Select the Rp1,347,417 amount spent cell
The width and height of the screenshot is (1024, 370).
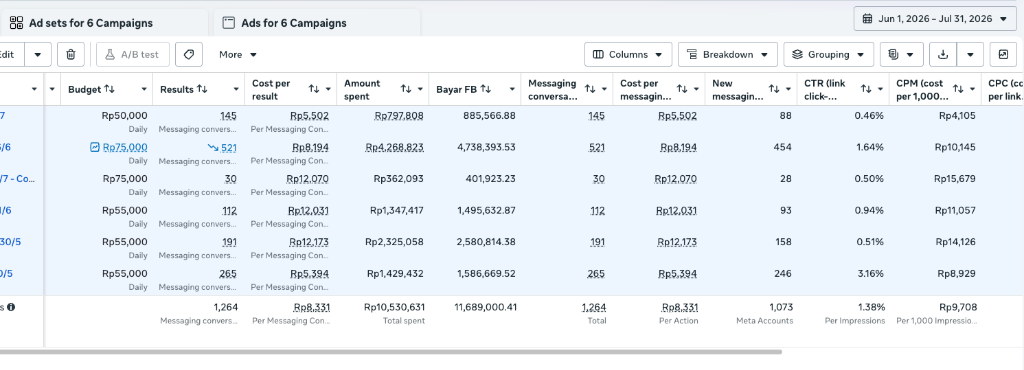(x=396, y=210)
